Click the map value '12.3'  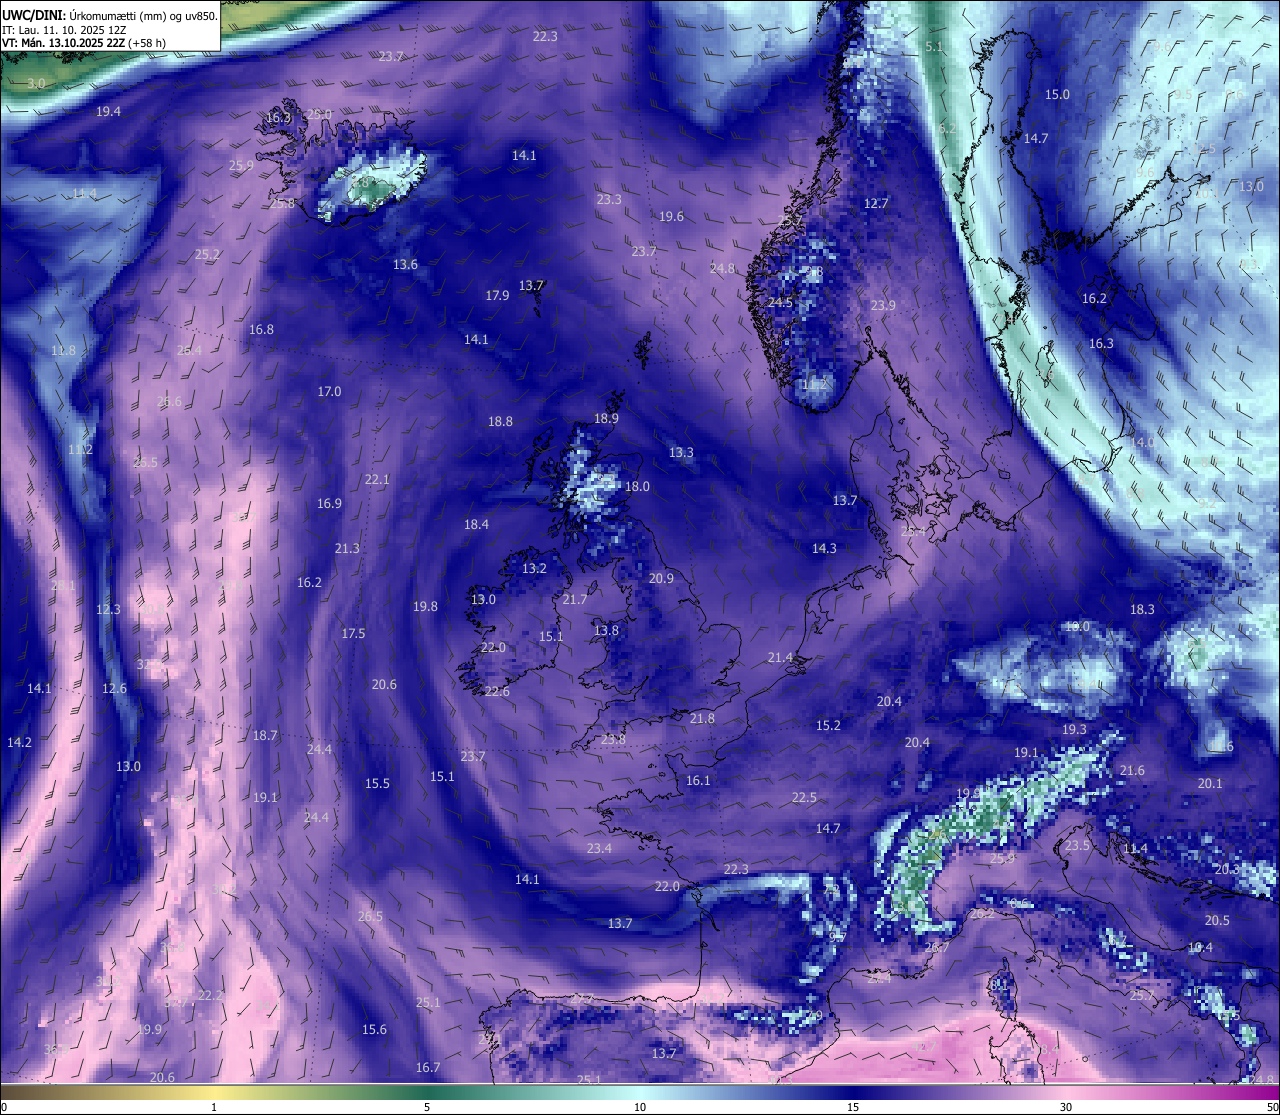click(x=108, y=610)
